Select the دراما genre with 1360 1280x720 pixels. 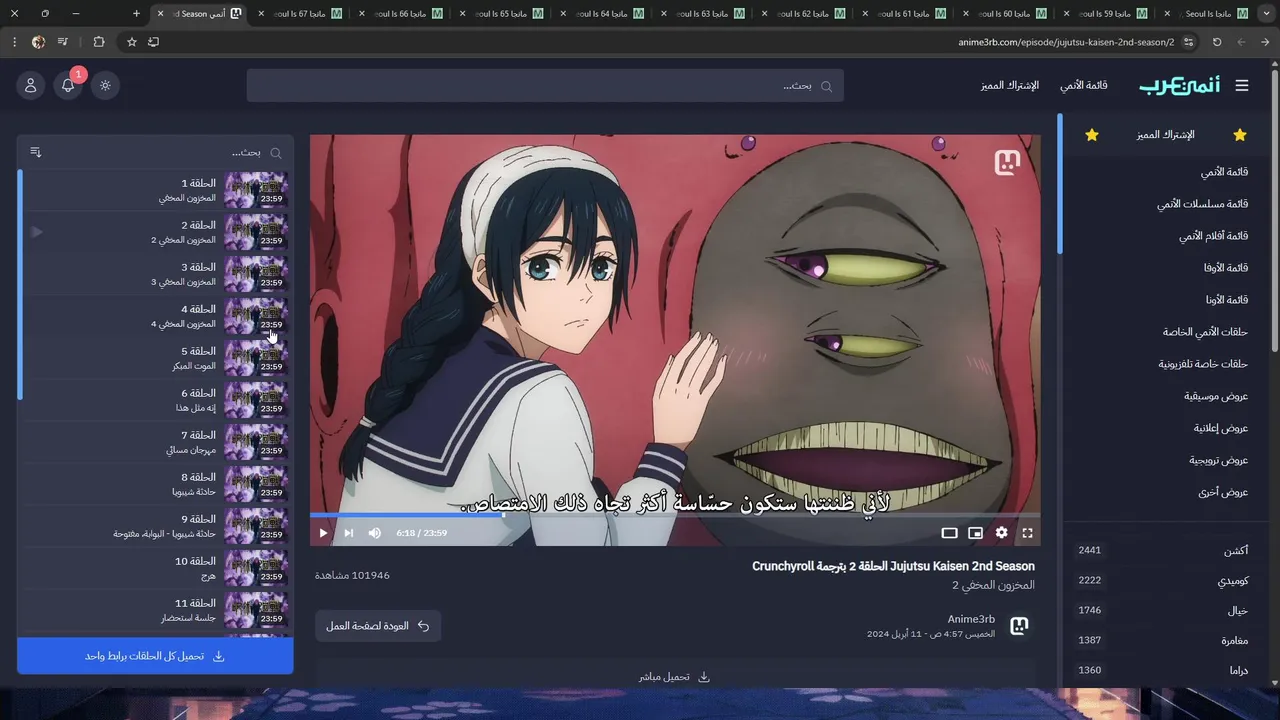point(1162,671)
